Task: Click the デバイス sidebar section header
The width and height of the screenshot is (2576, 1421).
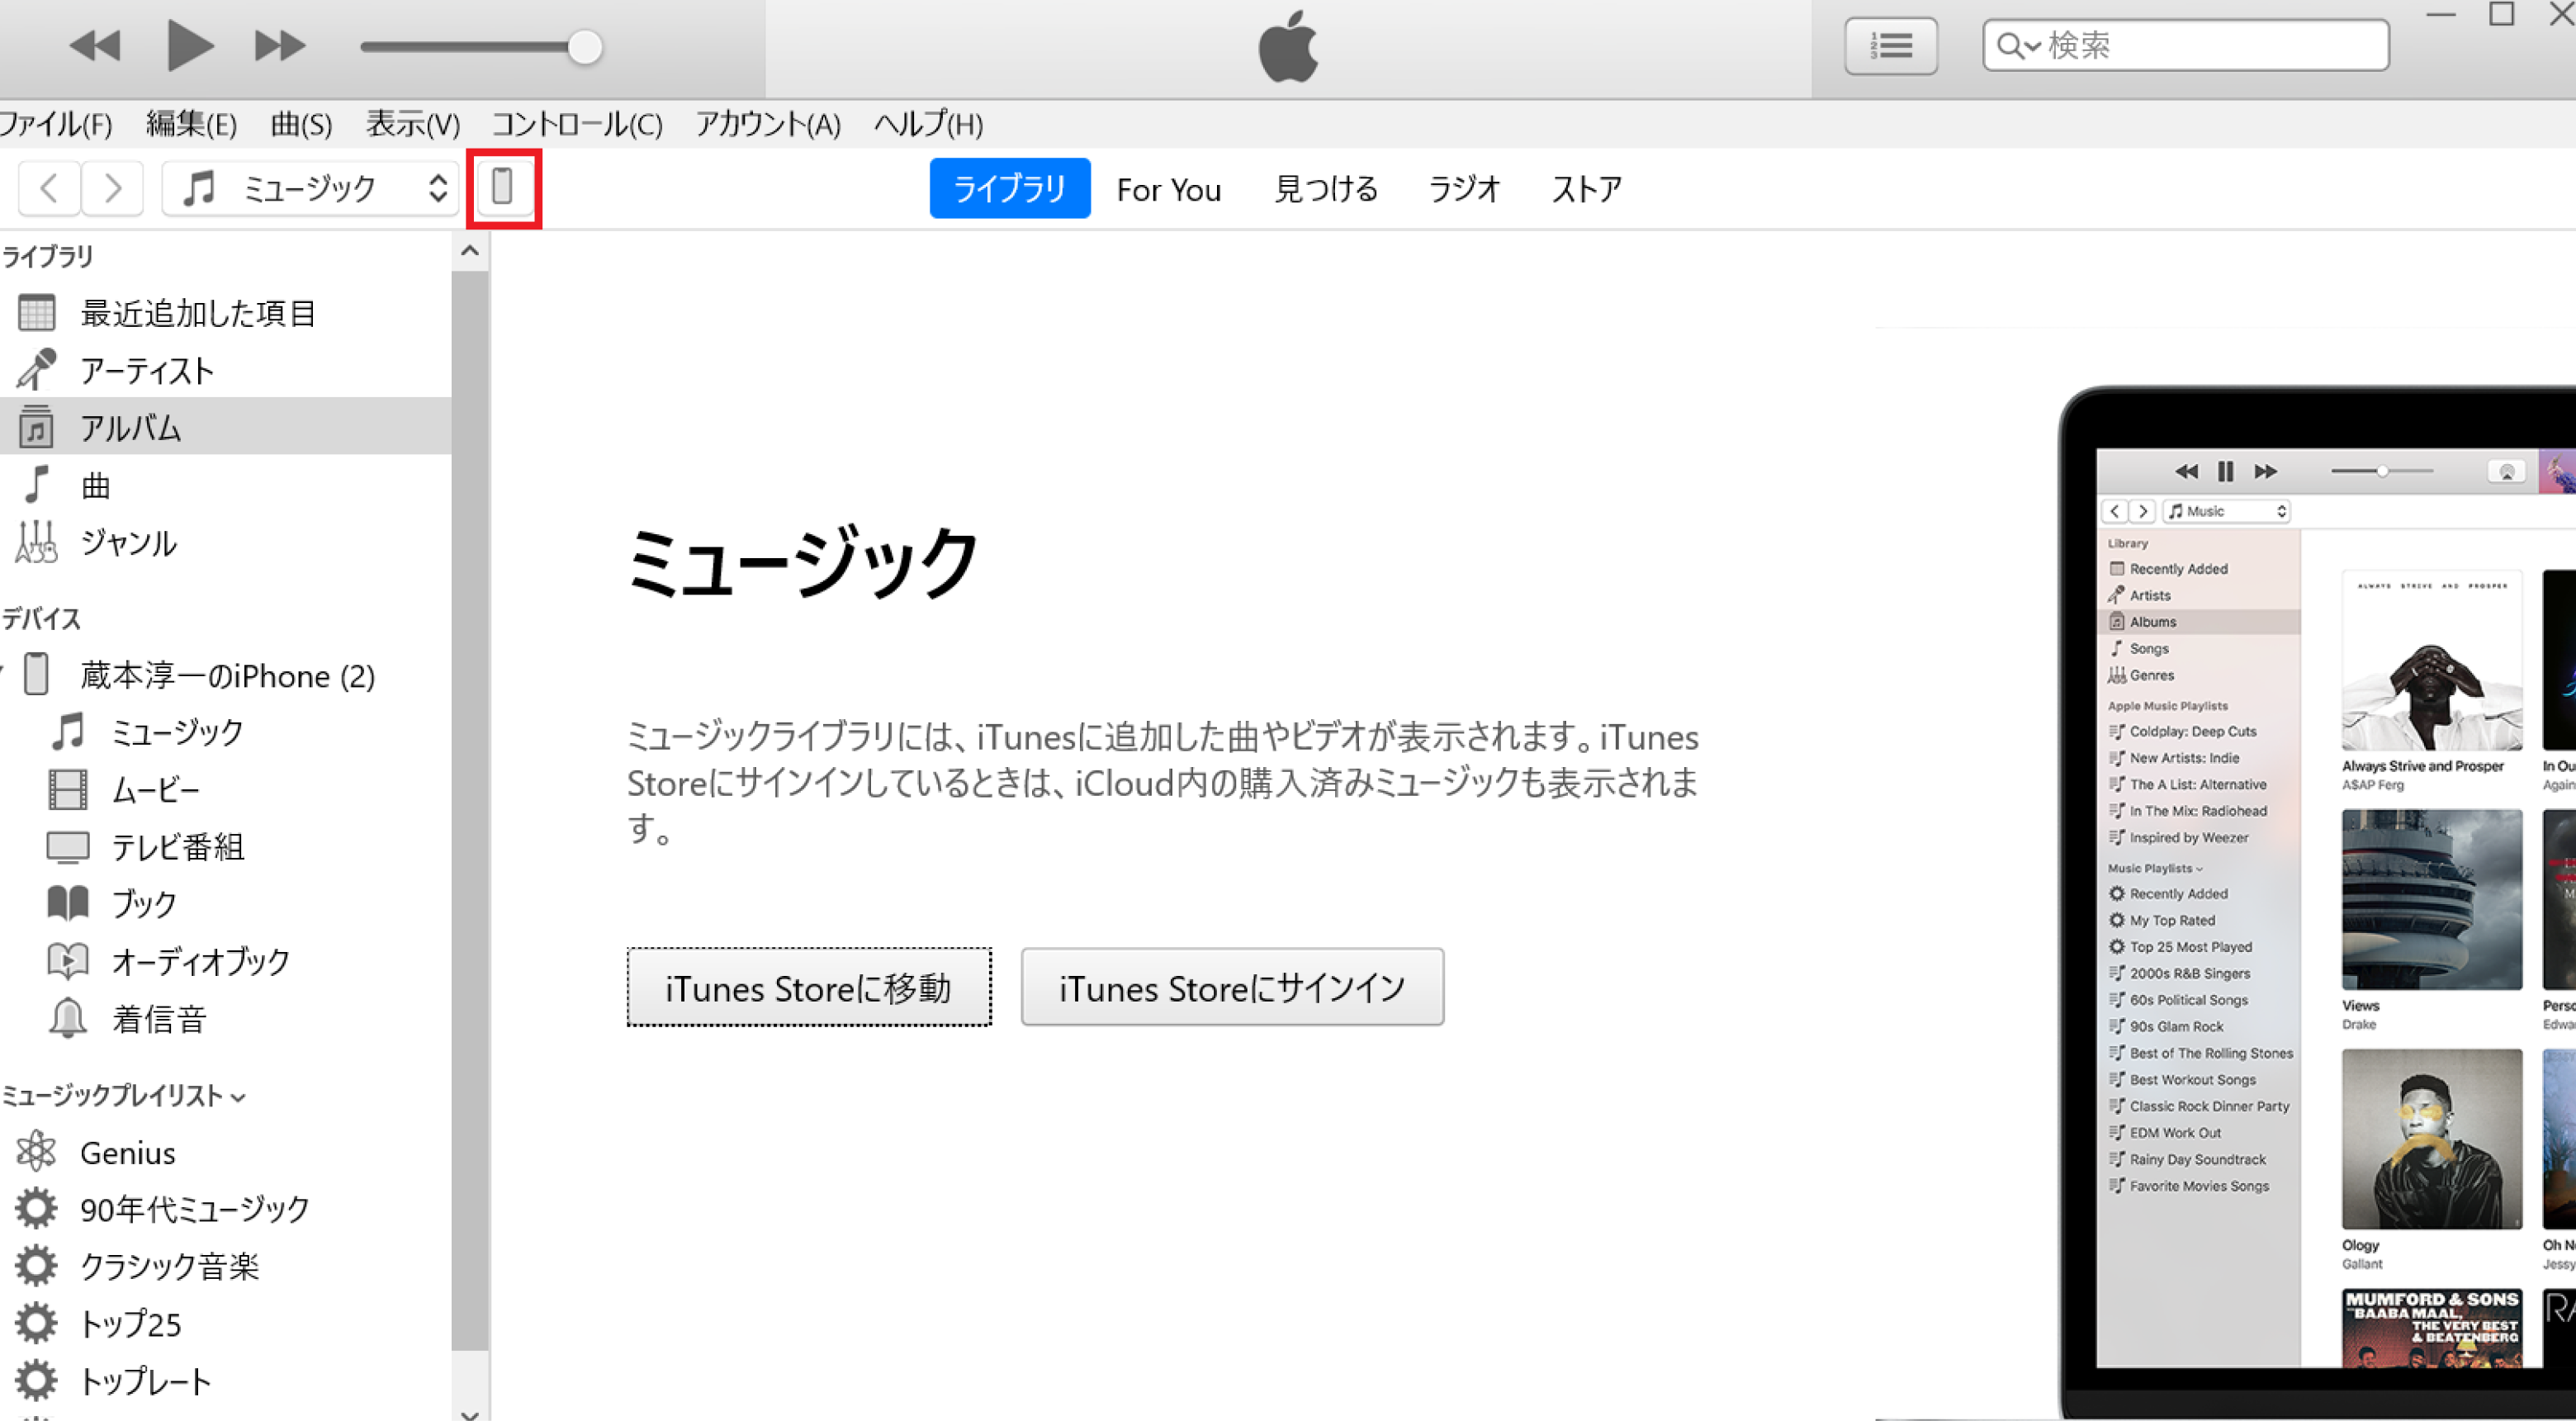Action: coord(41,619)
